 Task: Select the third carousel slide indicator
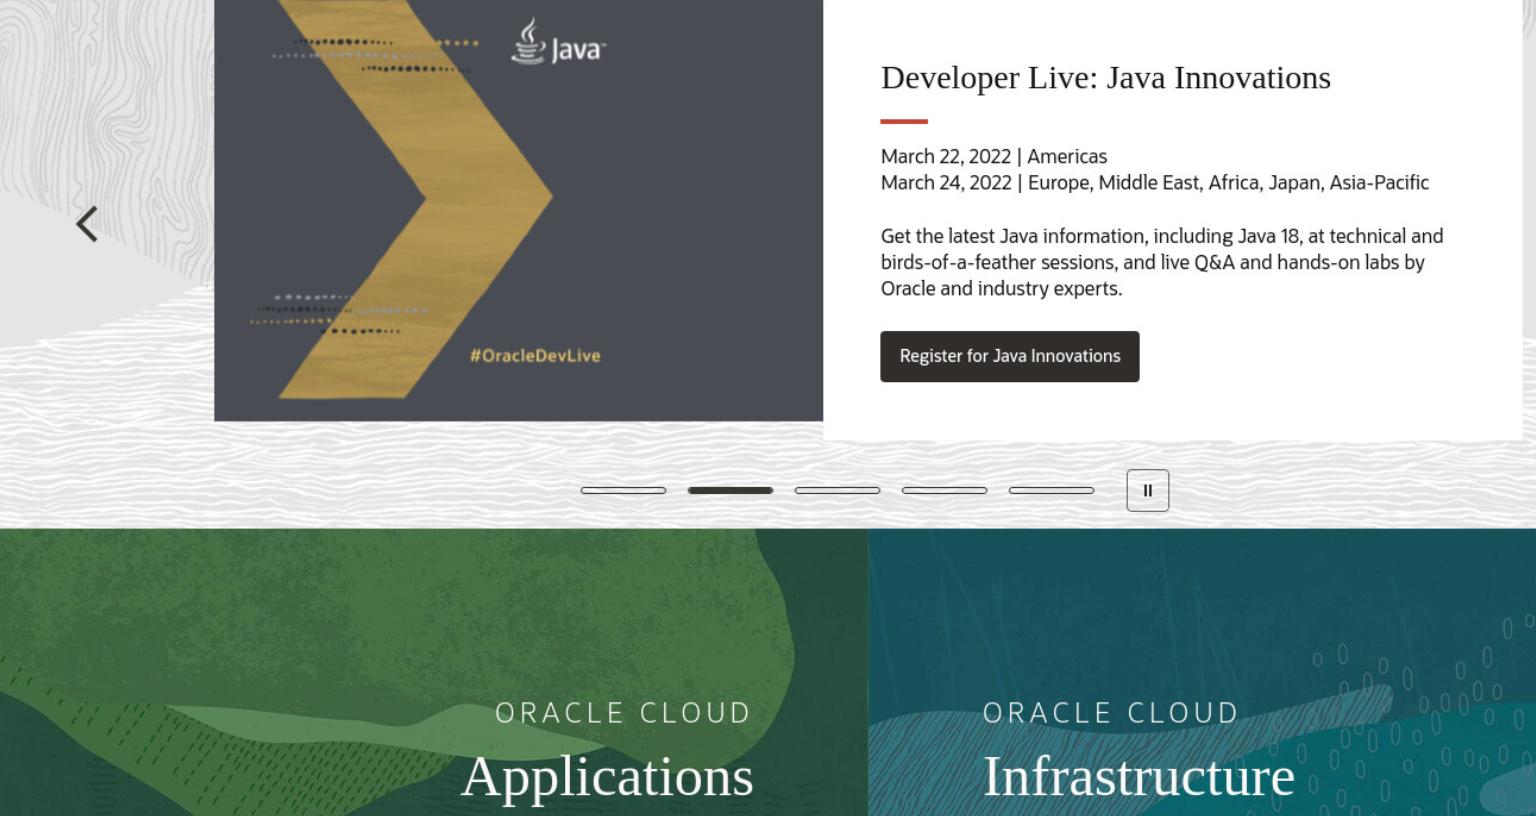tap(837, 490)
